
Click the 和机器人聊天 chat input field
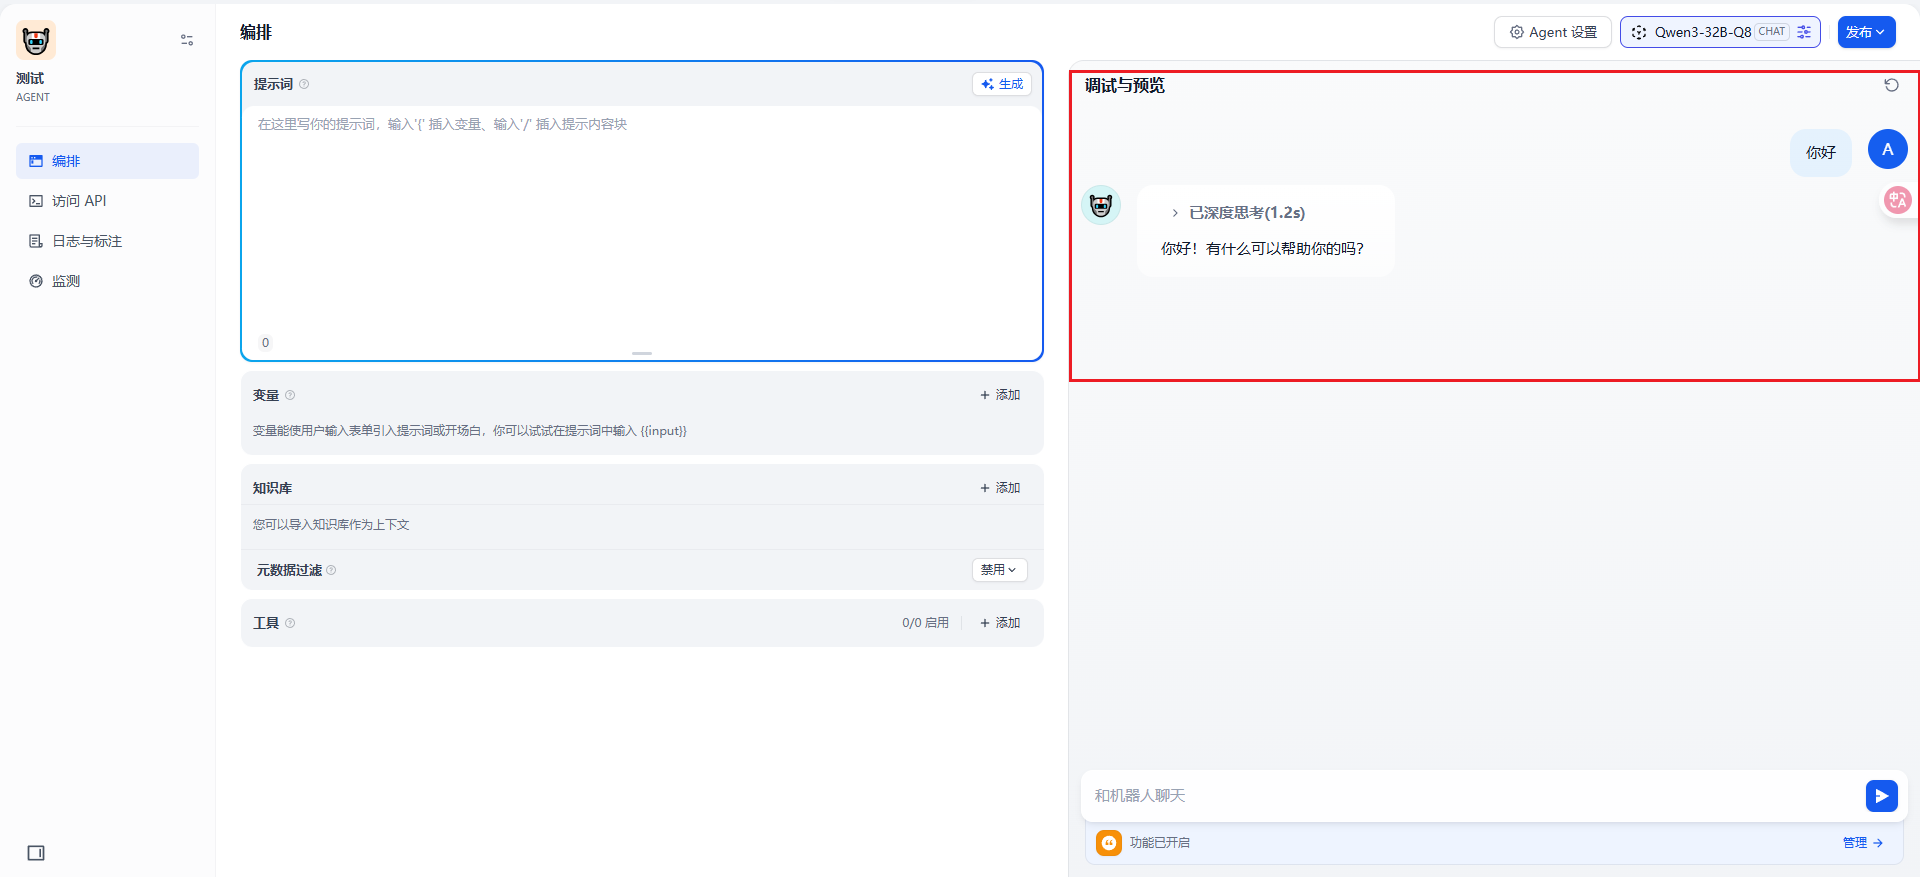point(1470,796)
